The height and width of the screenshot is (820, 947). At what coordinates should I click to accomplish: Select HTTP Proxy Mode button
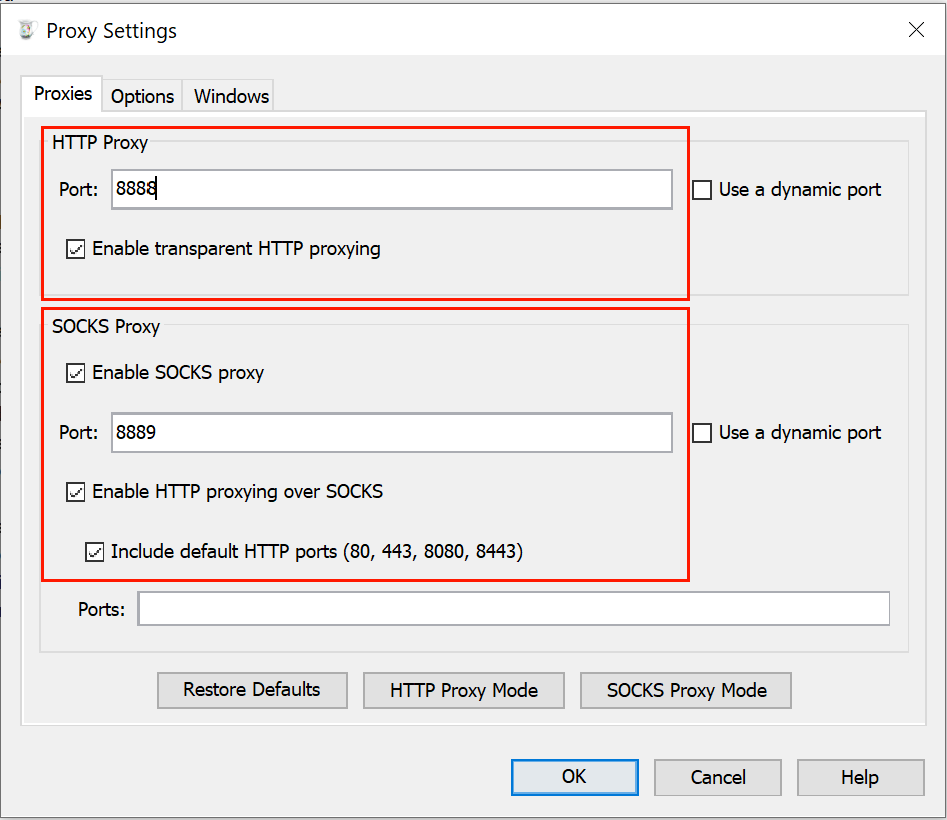(x=464, y=690)
